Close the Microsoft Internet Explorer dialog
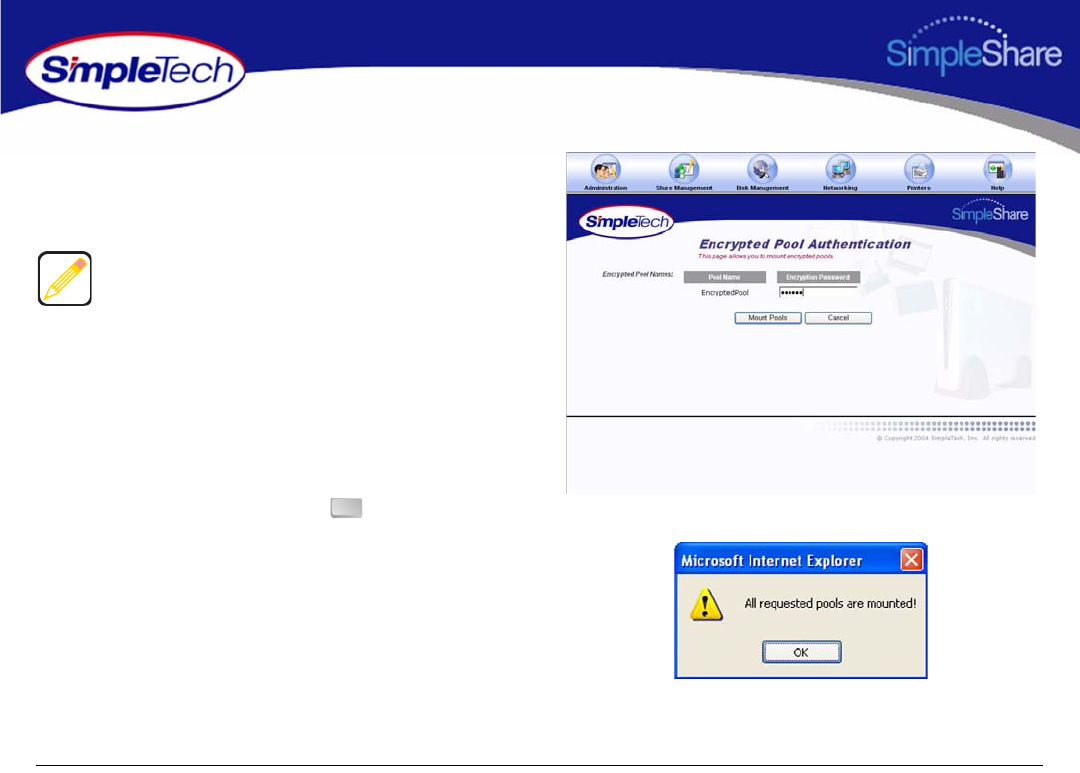This screenshot has height=773, width=1080. point(911,559)
